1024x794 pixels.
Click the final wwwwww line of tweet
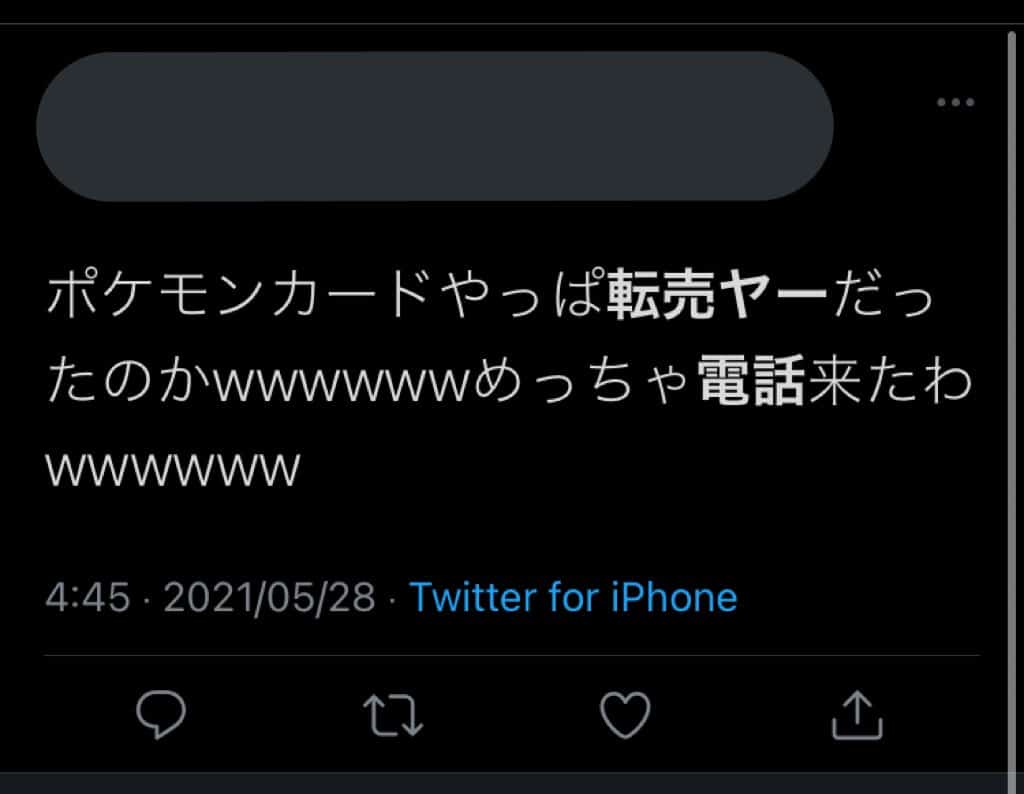[173, 468]
